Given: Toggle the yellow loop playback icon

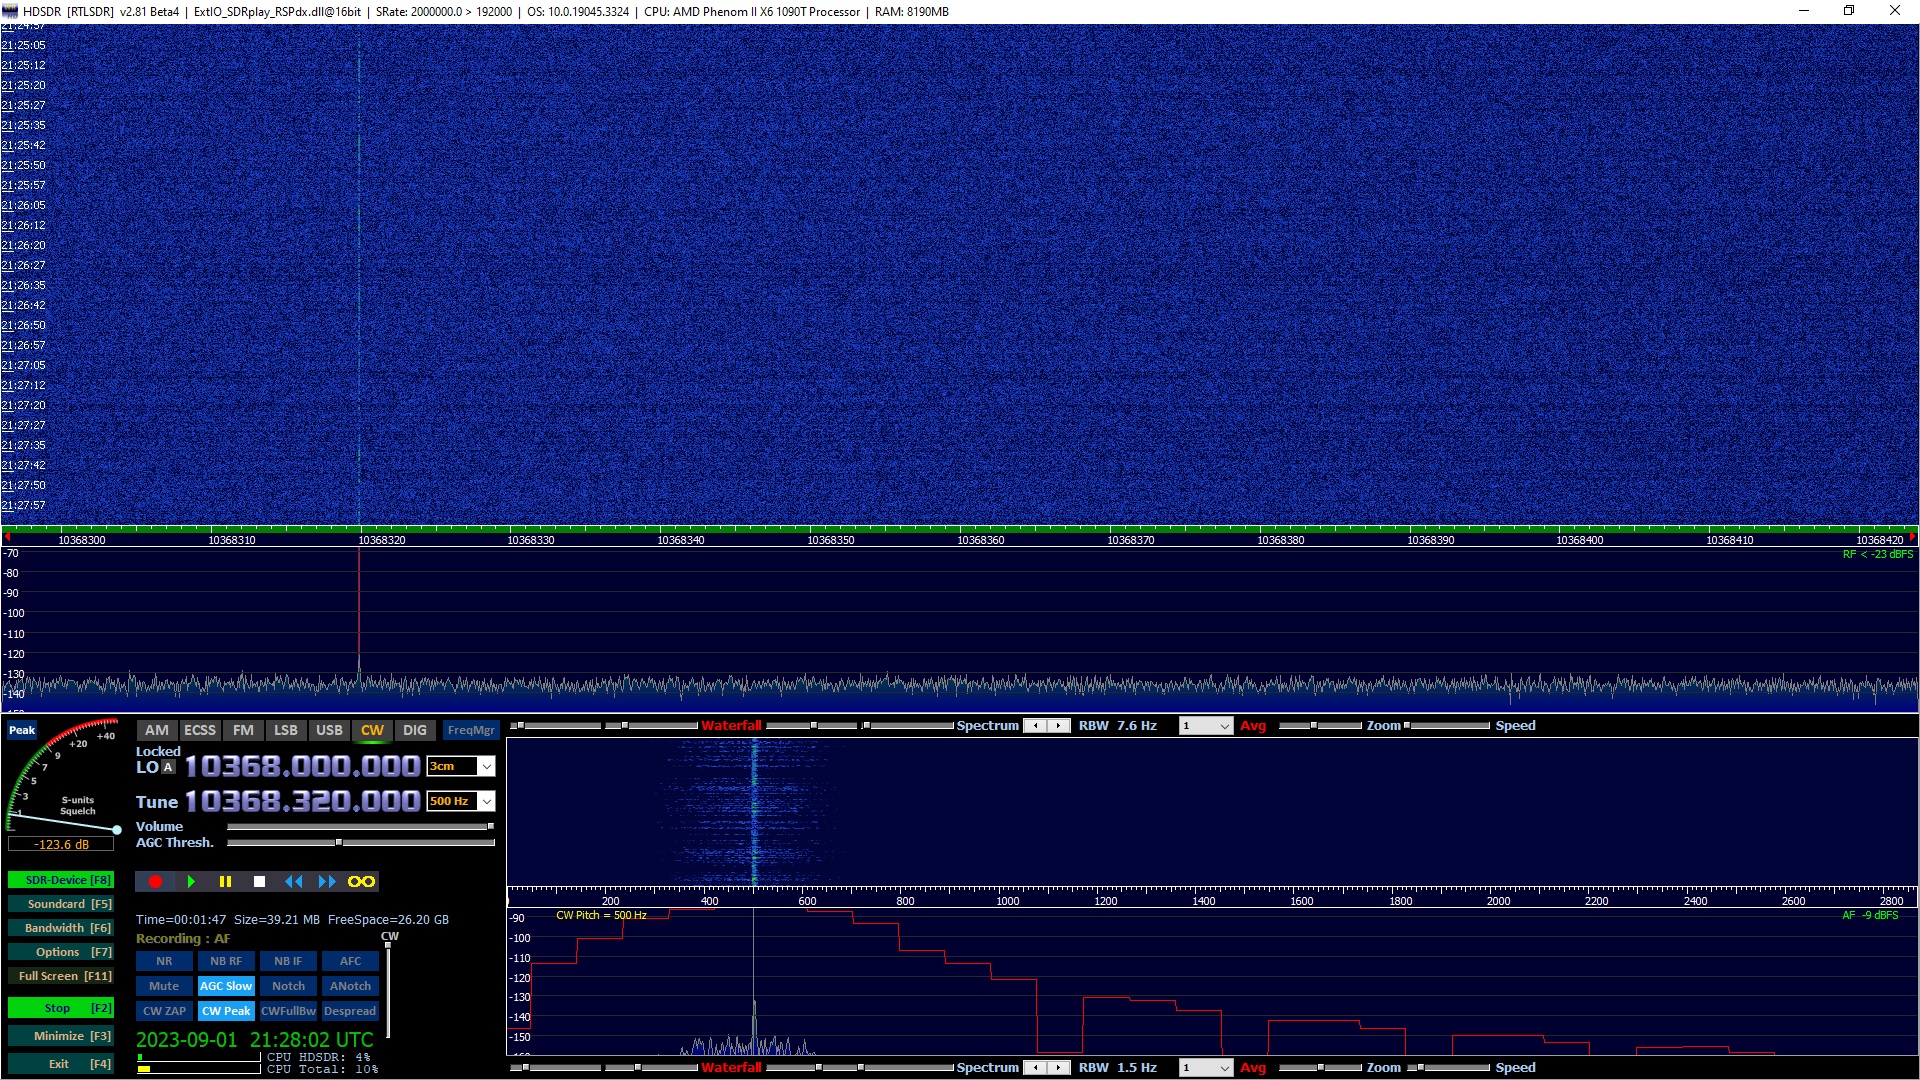Looking at the screenshot, I should click(361, 881).
